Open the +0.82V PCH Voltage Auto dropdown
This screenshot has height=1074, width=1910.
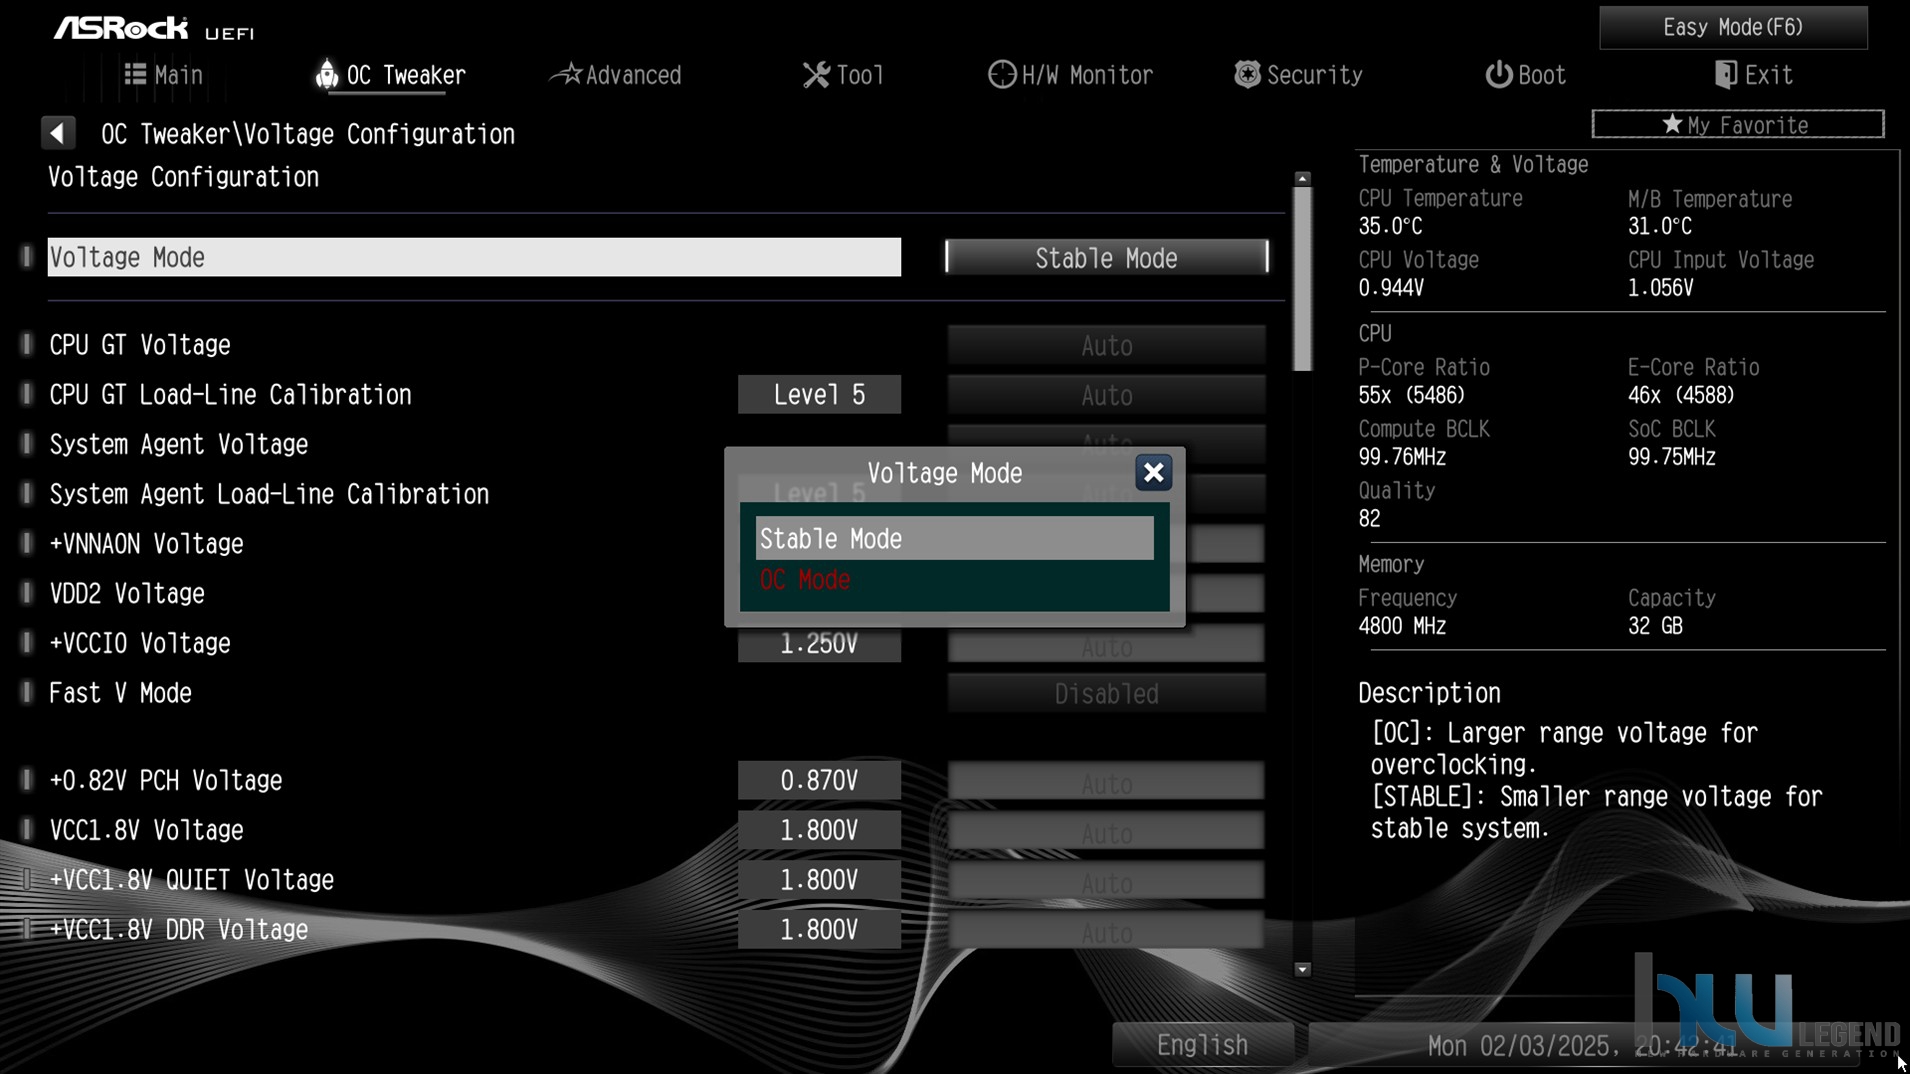pos(1106,781)
